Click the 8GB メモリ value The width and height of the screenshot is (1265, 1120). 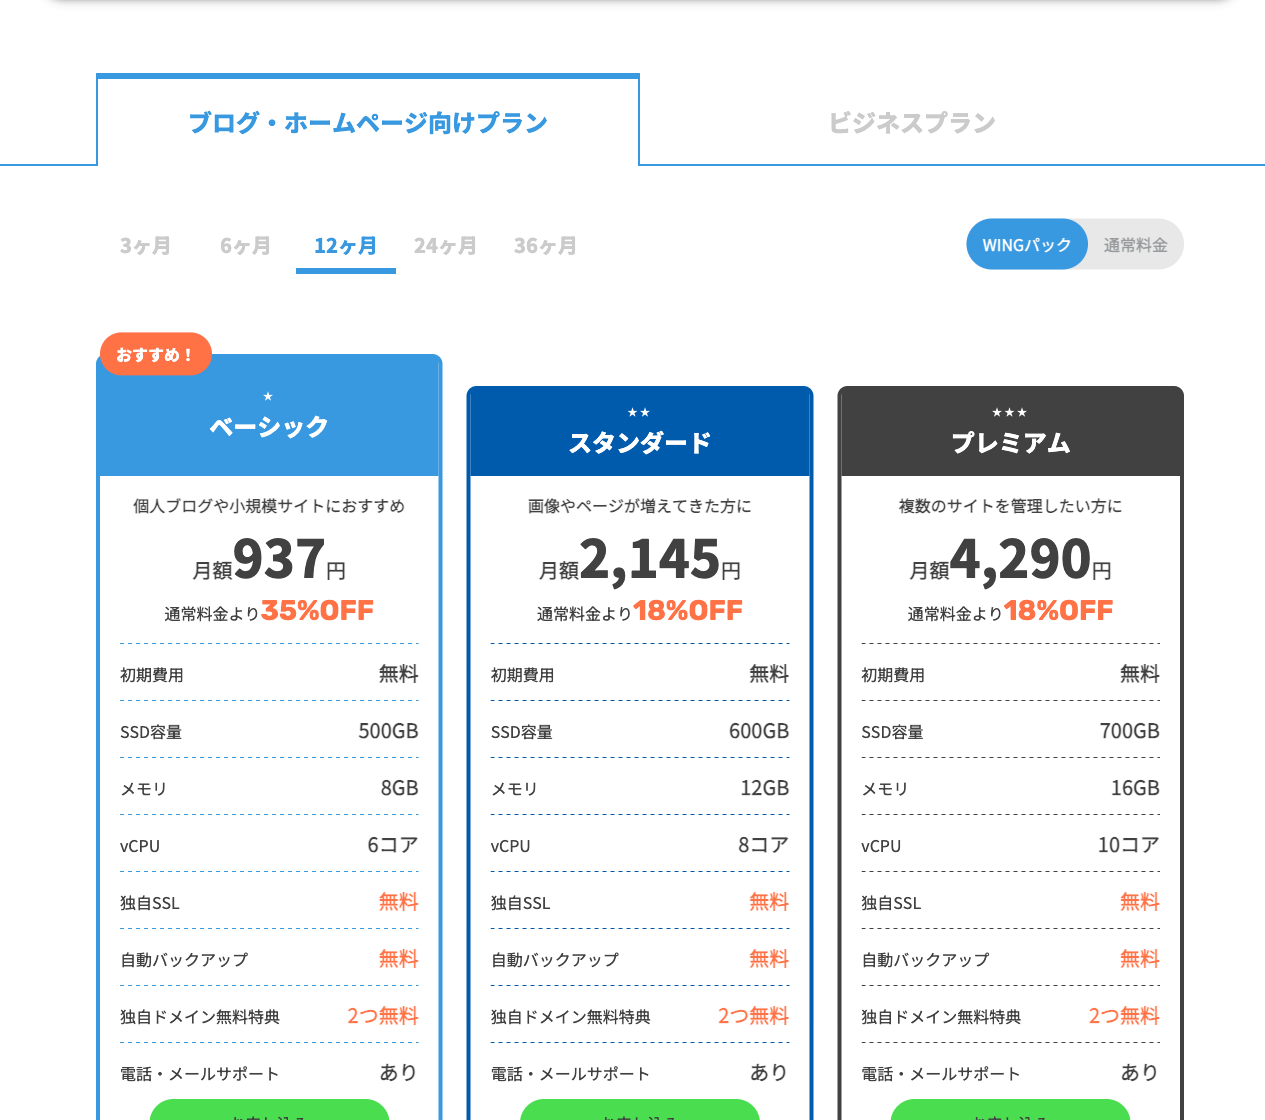tap(400, 788)
